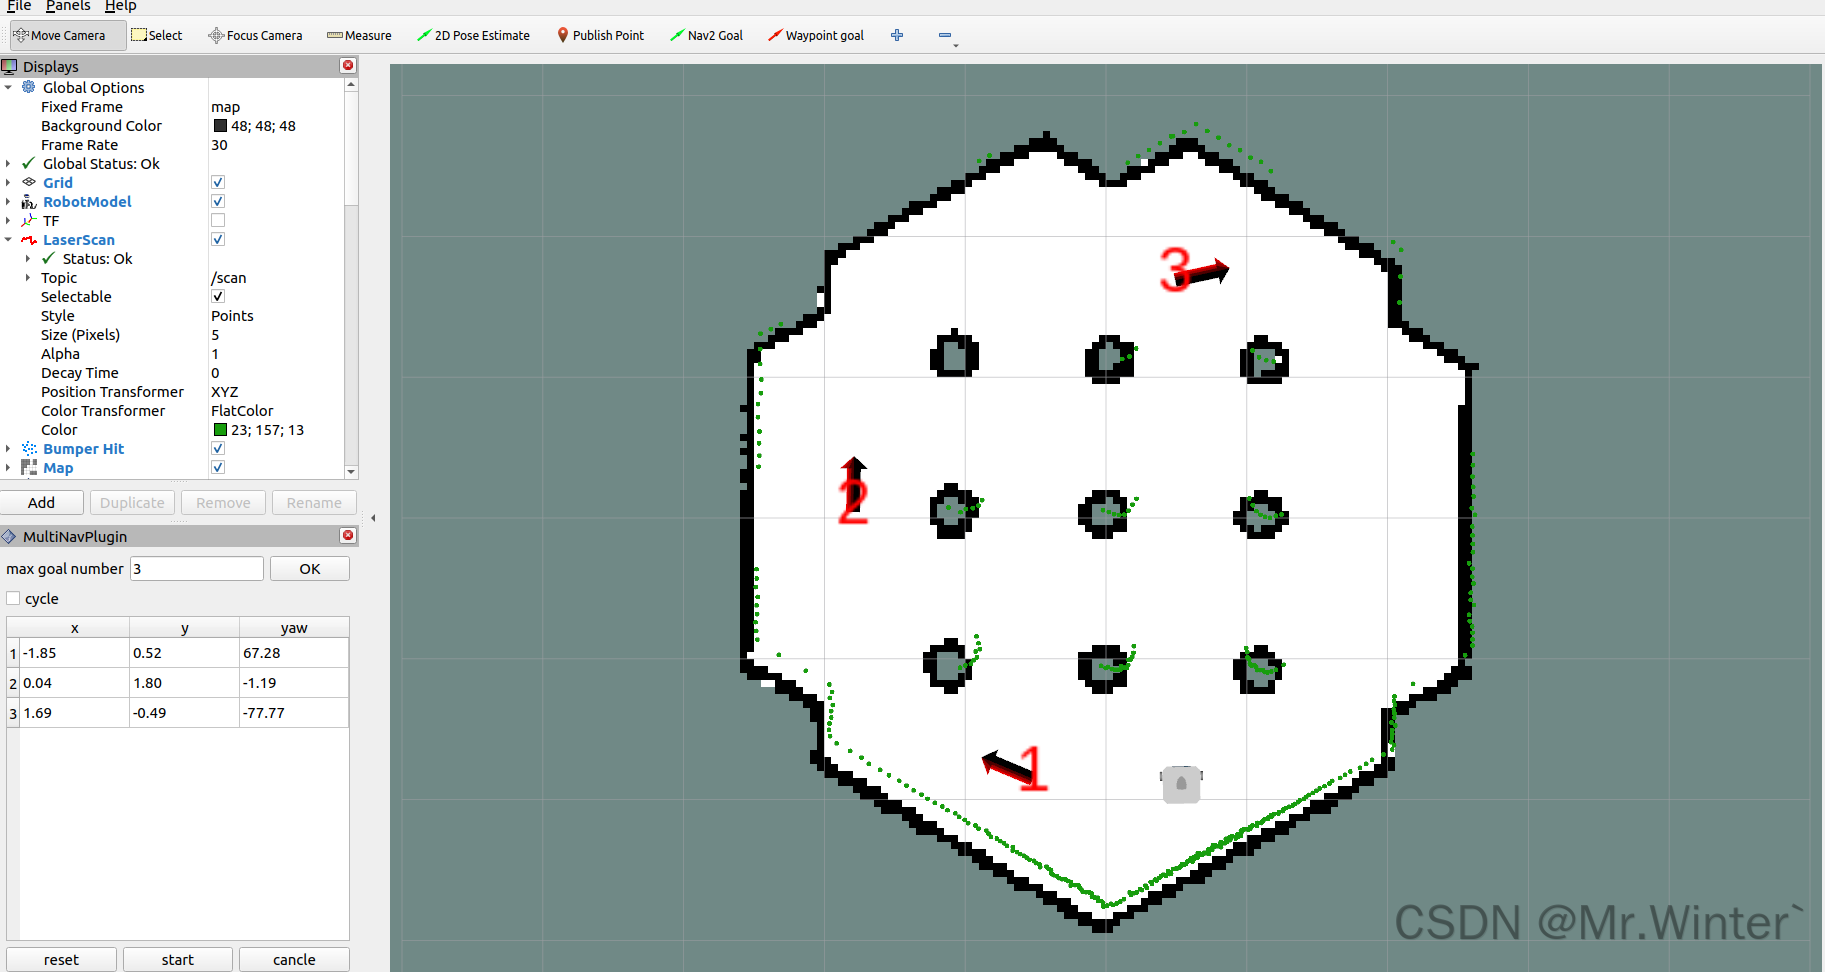The image size is (1825, 972).
Task: Click the Displays panel monitor icon
Action: coord(9,66)
